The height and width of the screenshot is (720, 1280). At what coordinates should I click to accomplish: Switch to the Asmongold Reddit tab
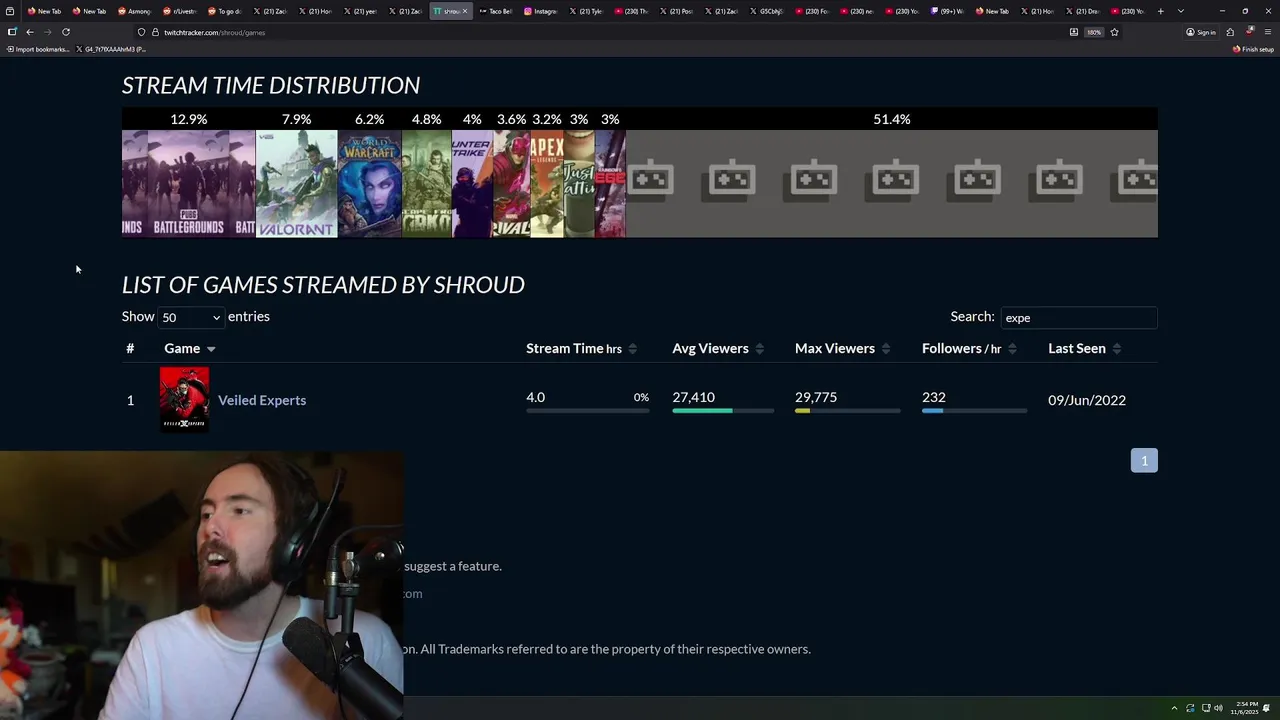pos(135,11)
